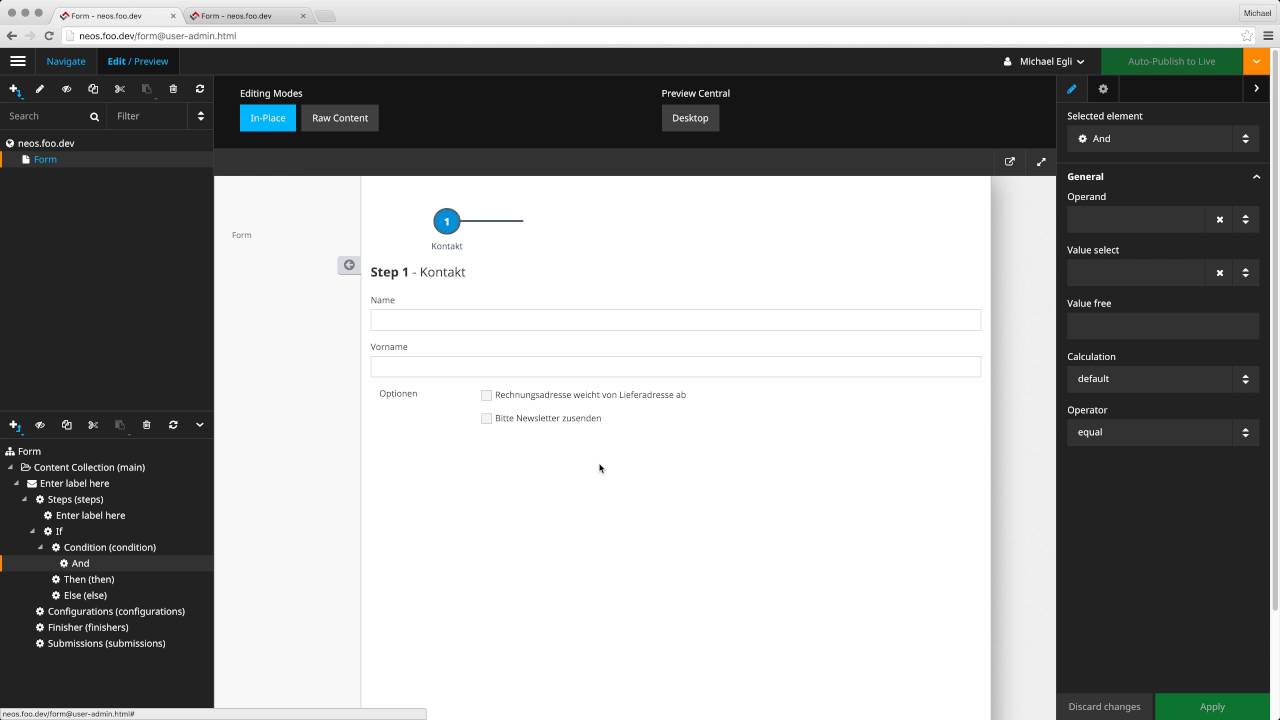The height and width of the screenshot is (720, 1280).
Task: Check Rechnungsadresse weicht von Lieferadresse ab
Action: pos(487,395)
